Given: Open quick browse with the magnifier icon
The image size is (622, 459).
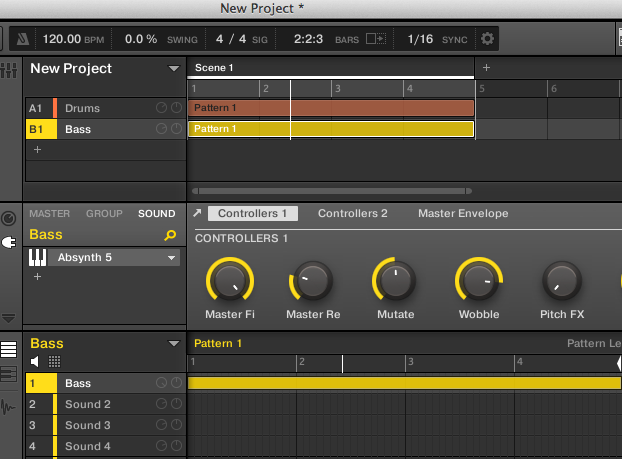Looking at the screenshot, I should click(170, 235).
